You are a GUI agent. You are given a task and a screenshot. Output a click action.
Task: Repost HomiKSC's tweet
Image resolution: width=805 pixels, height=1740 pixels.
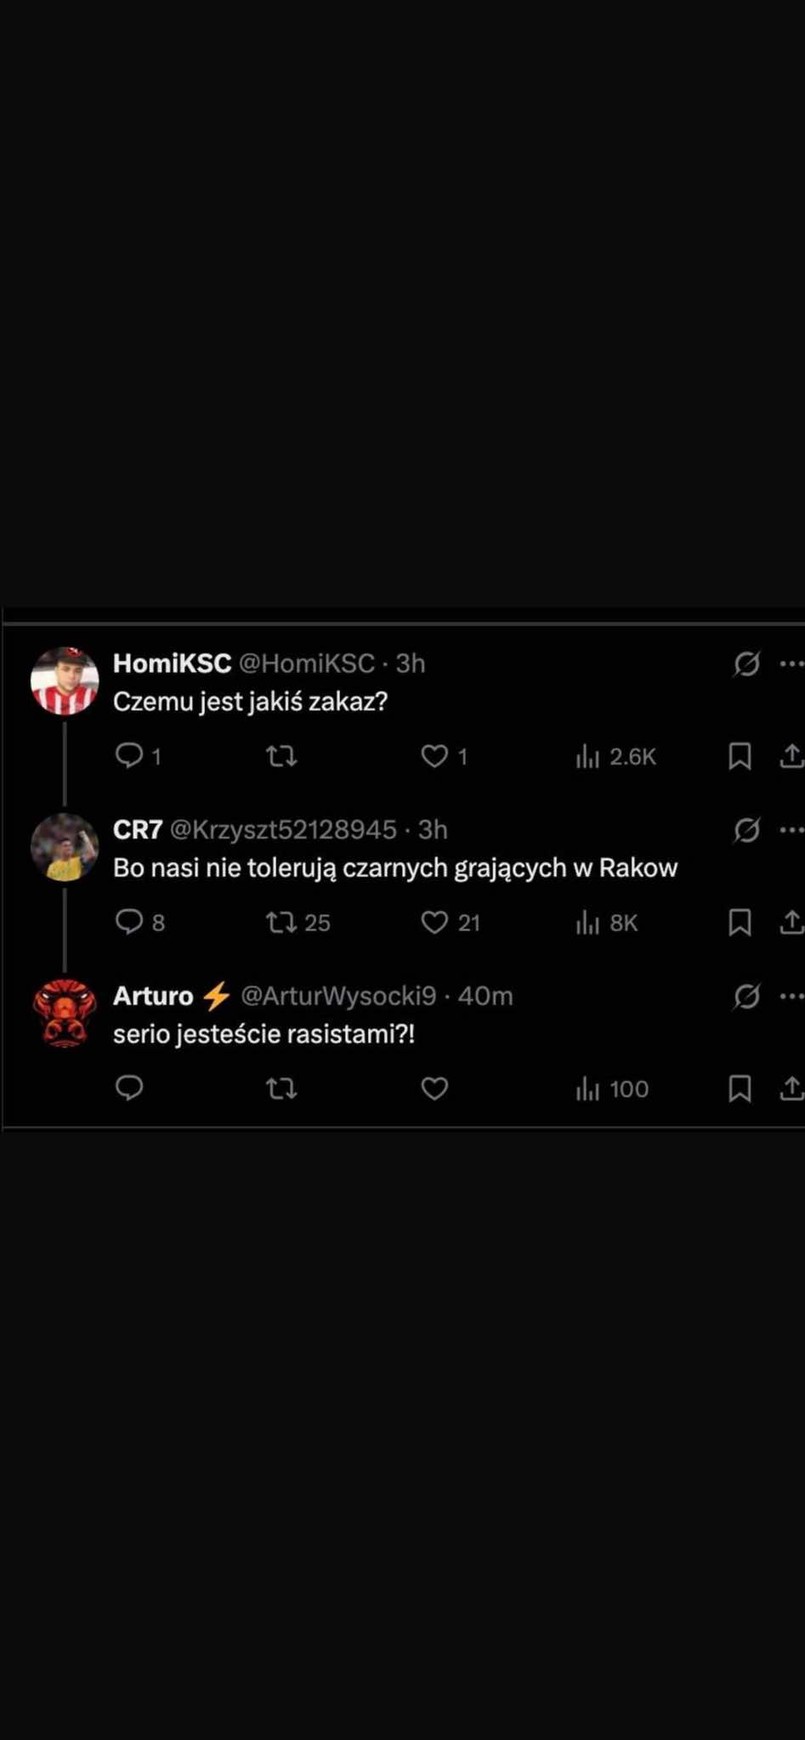tap(281, 757)
